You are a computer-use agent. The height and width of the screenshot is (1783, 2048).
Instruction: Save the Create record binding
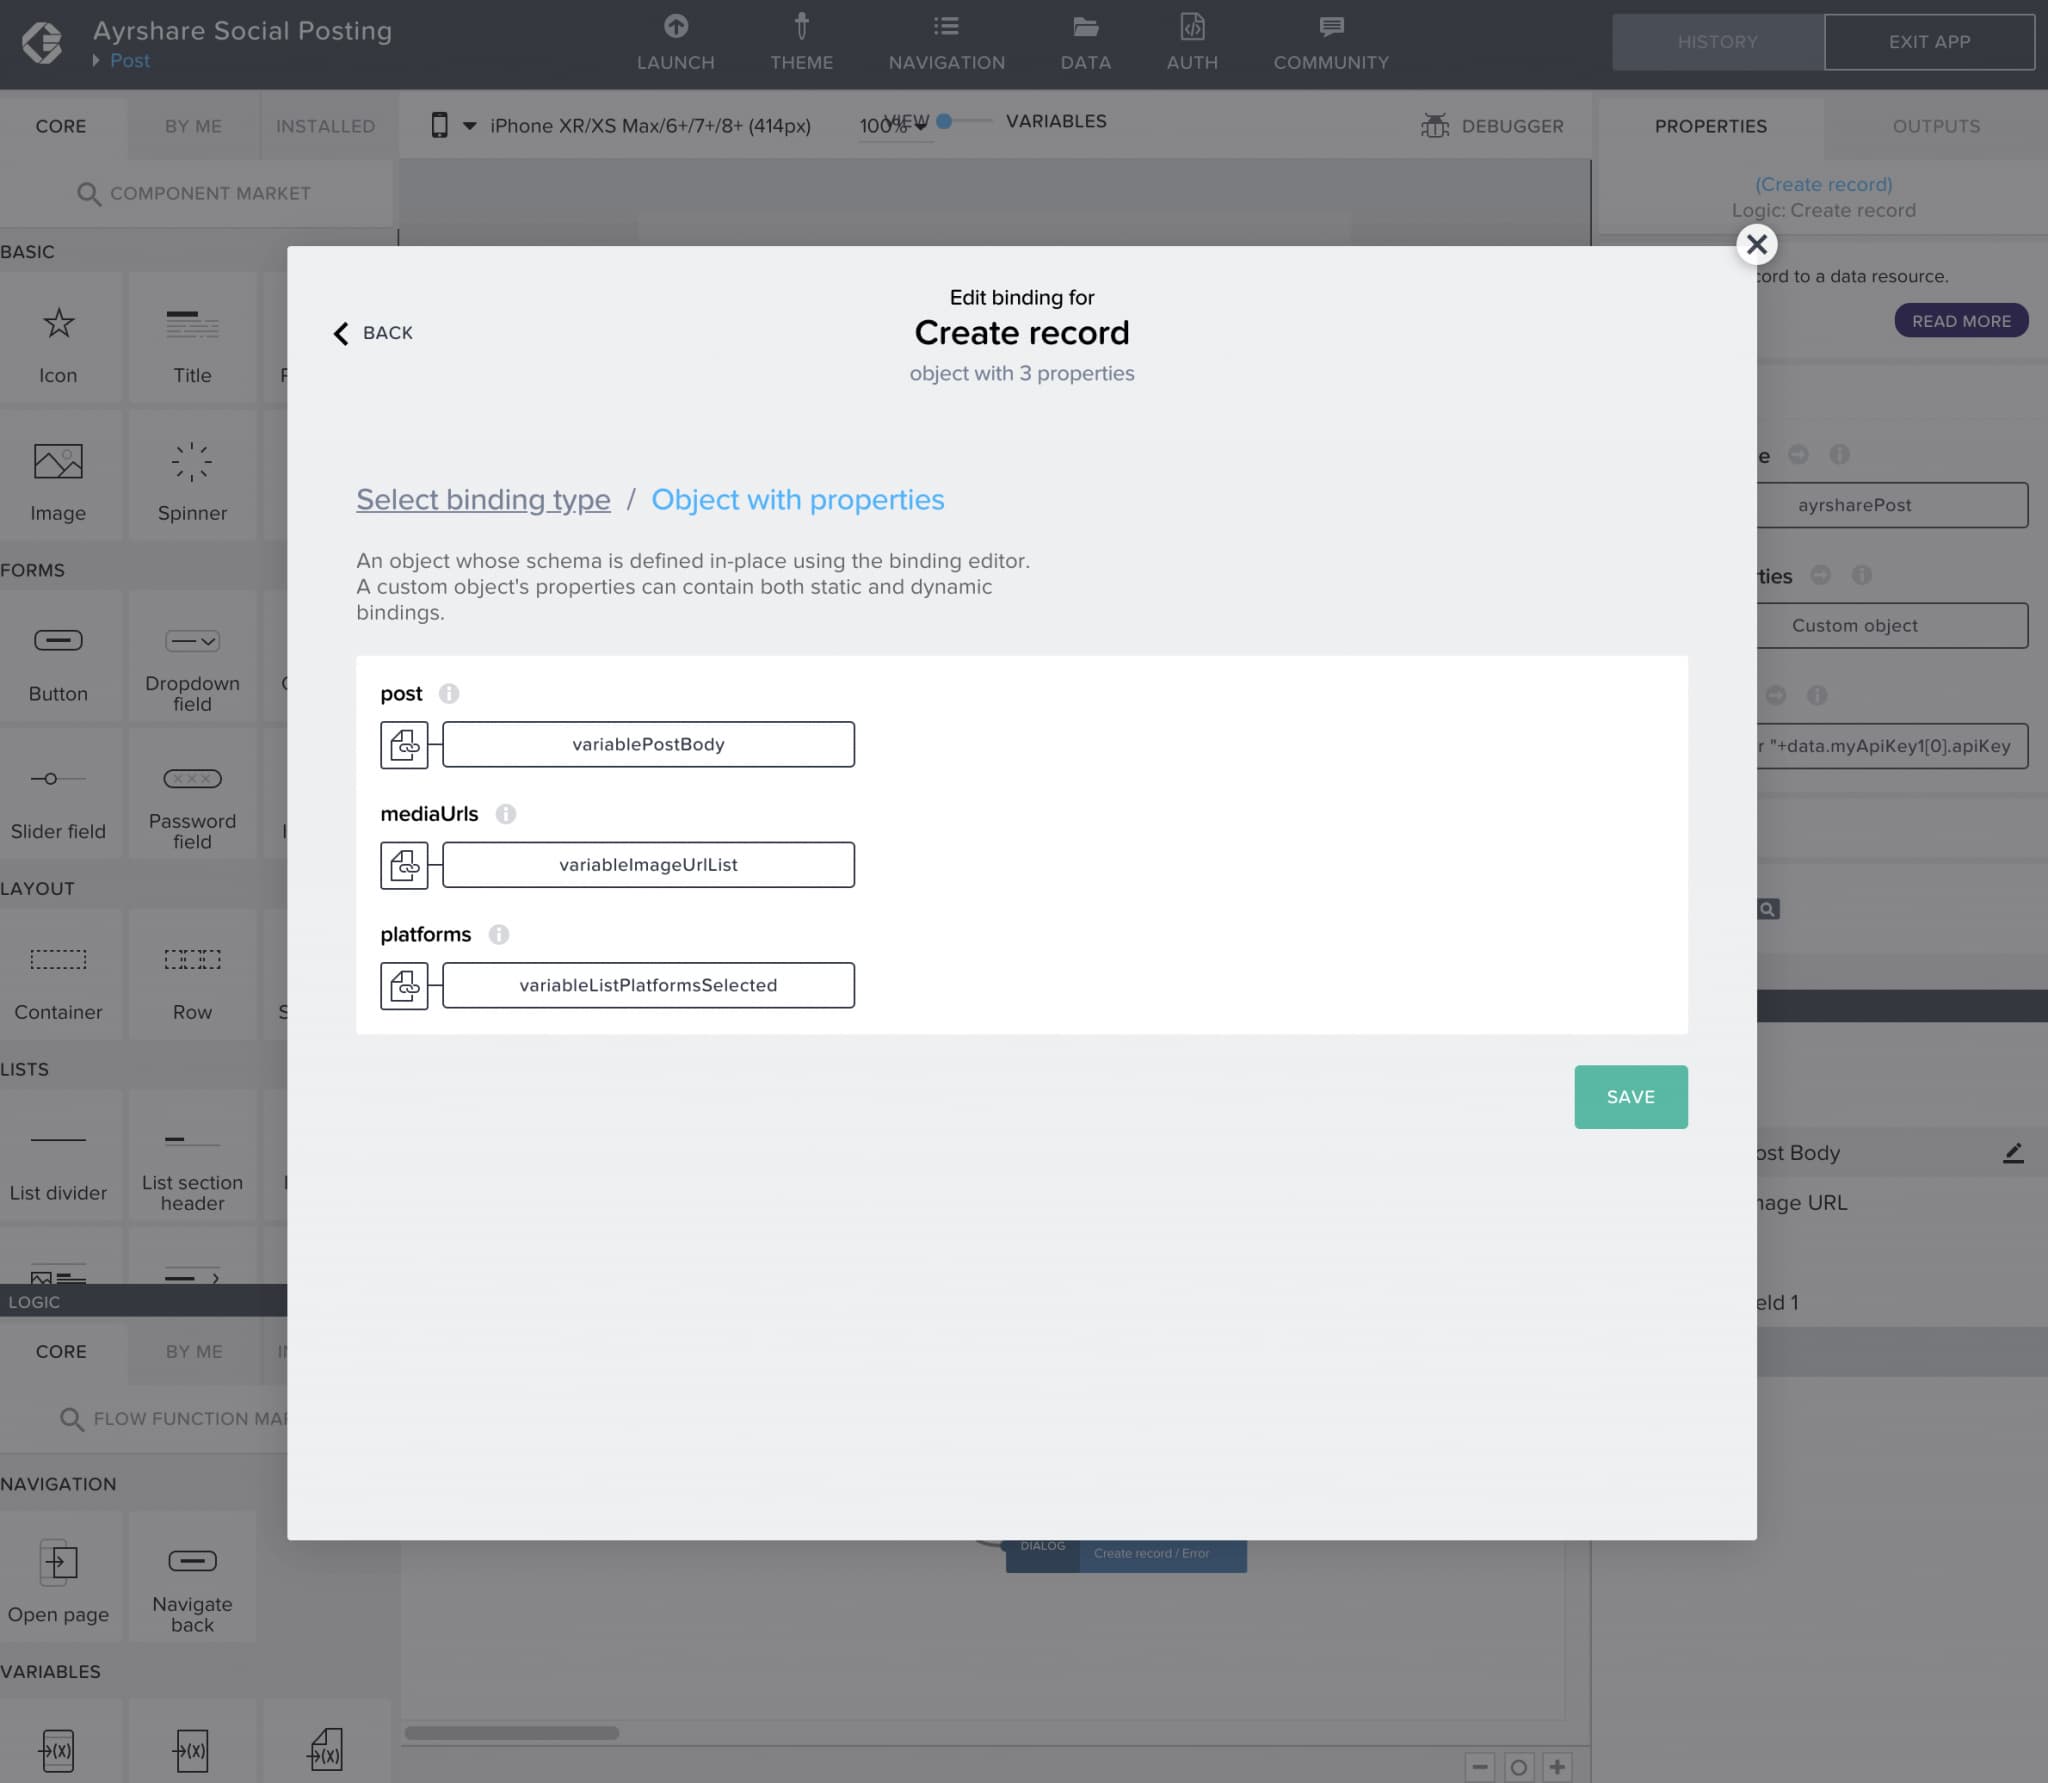point(1629,1096)
